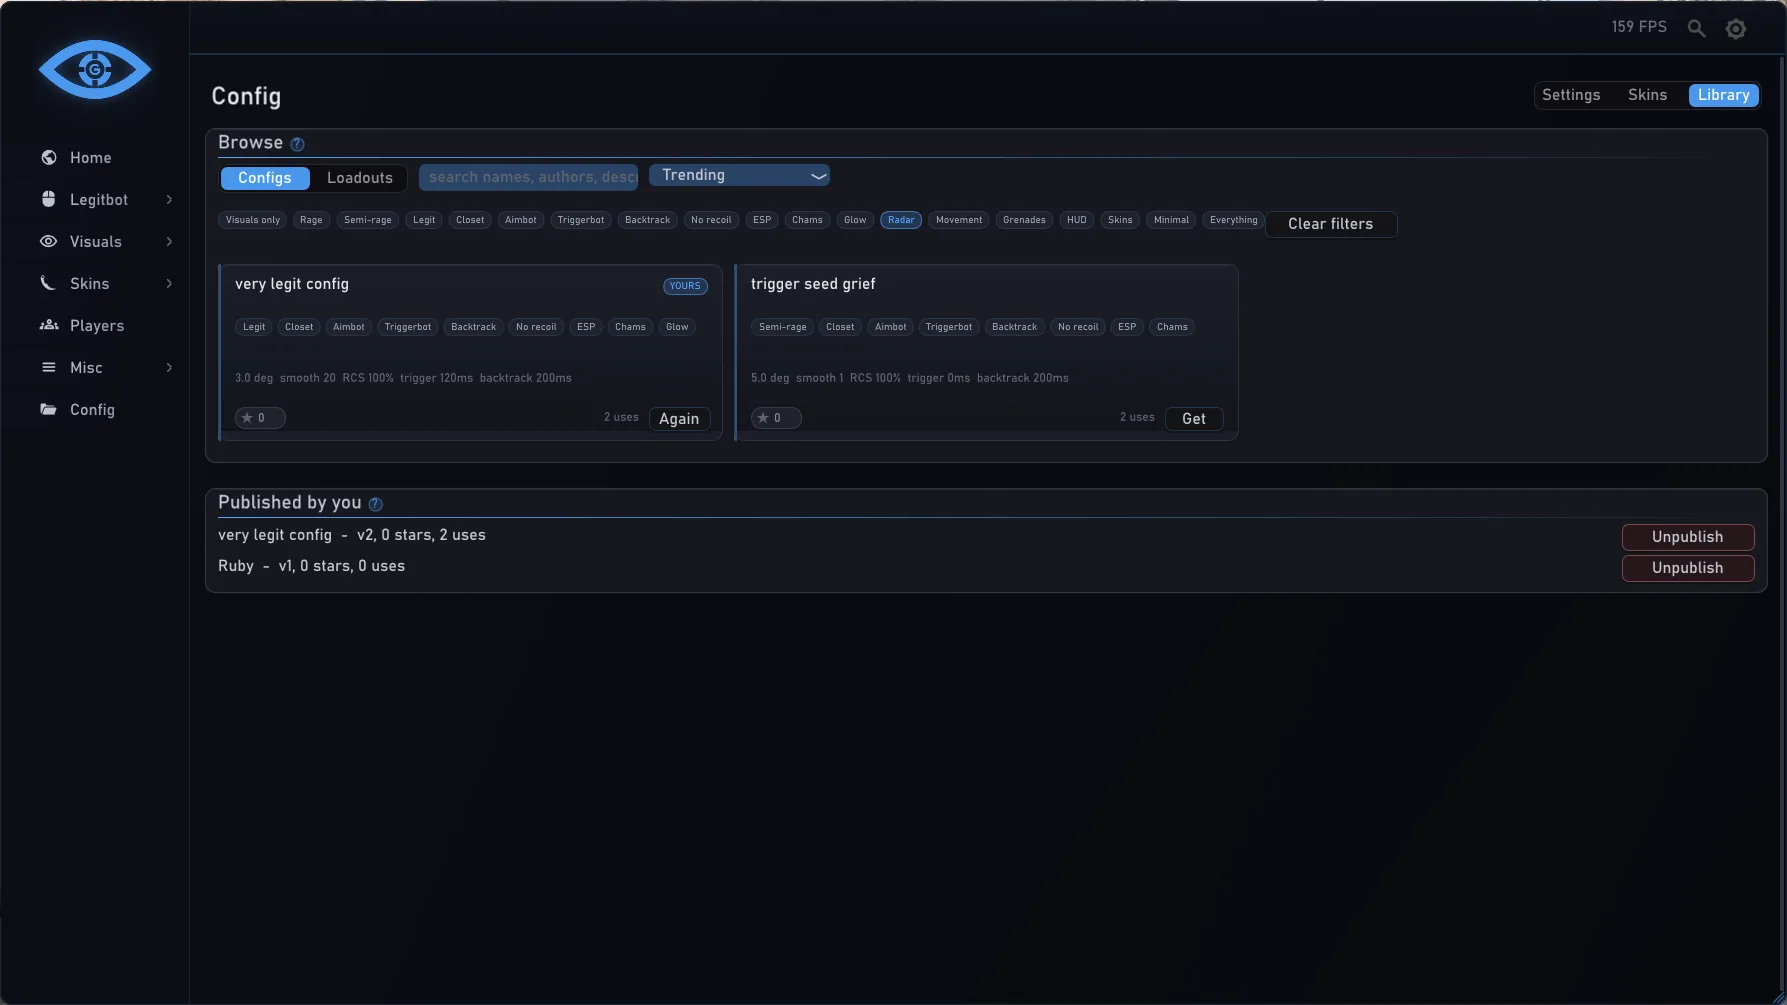
Task: Click the Skins knife icon
Action: tap(48, 283)
